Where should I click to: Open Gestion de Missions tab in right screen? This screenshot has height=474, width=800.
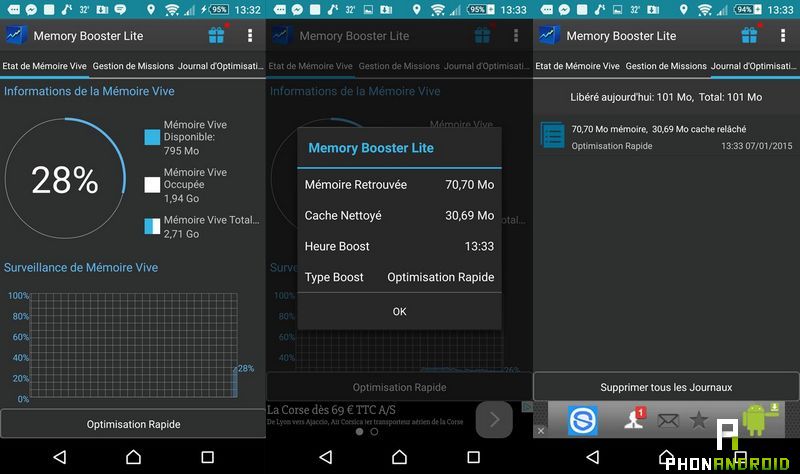click(x=666, y=66)
